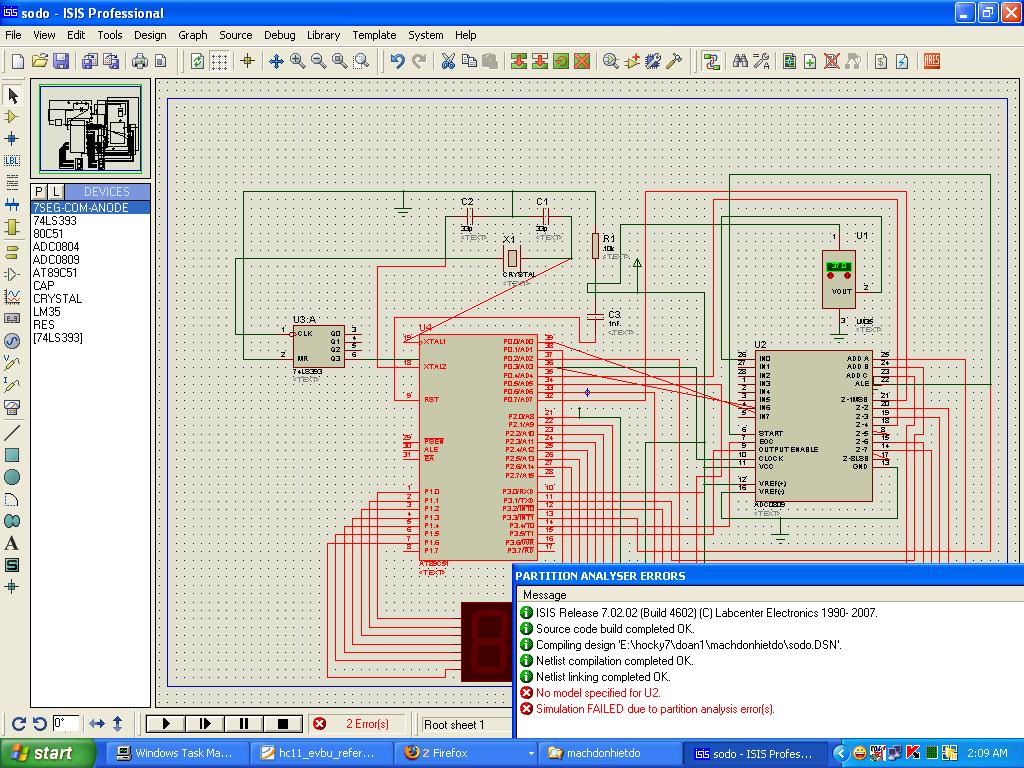Image resolution: width=1024 pixels, height=768 pixels.
Task: Select the 2D text tool
Action: point(12,543)
